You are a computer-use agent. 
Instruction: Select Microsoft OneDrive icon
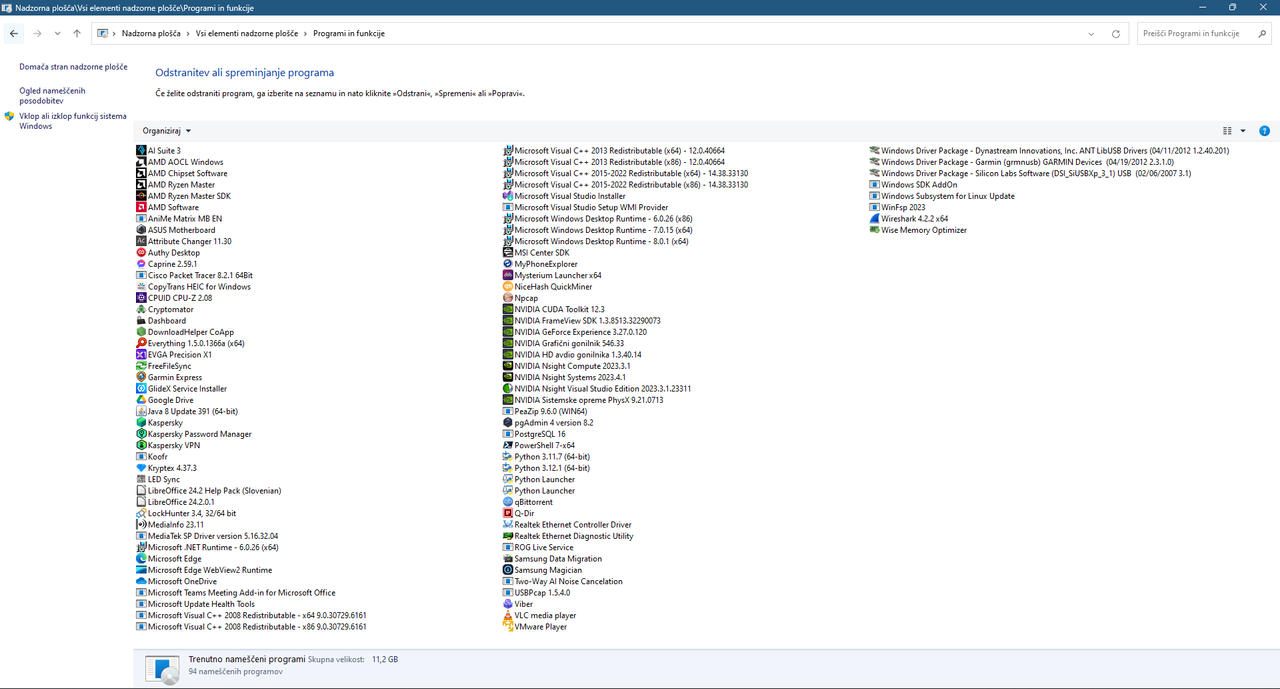point(140,581)
